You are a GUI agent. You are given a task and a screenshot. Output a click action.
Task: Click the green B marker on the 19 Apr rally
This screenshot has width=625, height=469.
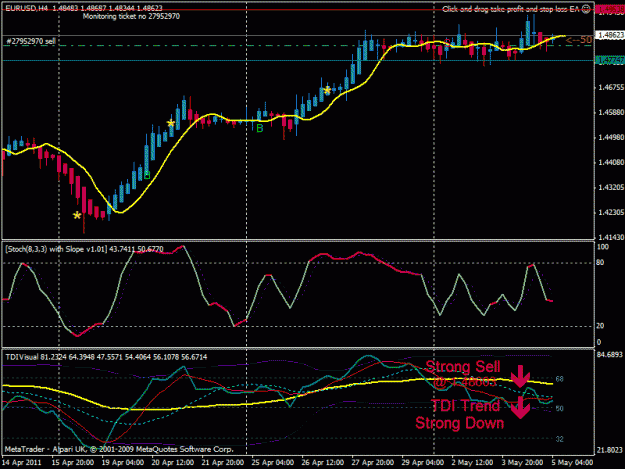(x=147, y=175)
